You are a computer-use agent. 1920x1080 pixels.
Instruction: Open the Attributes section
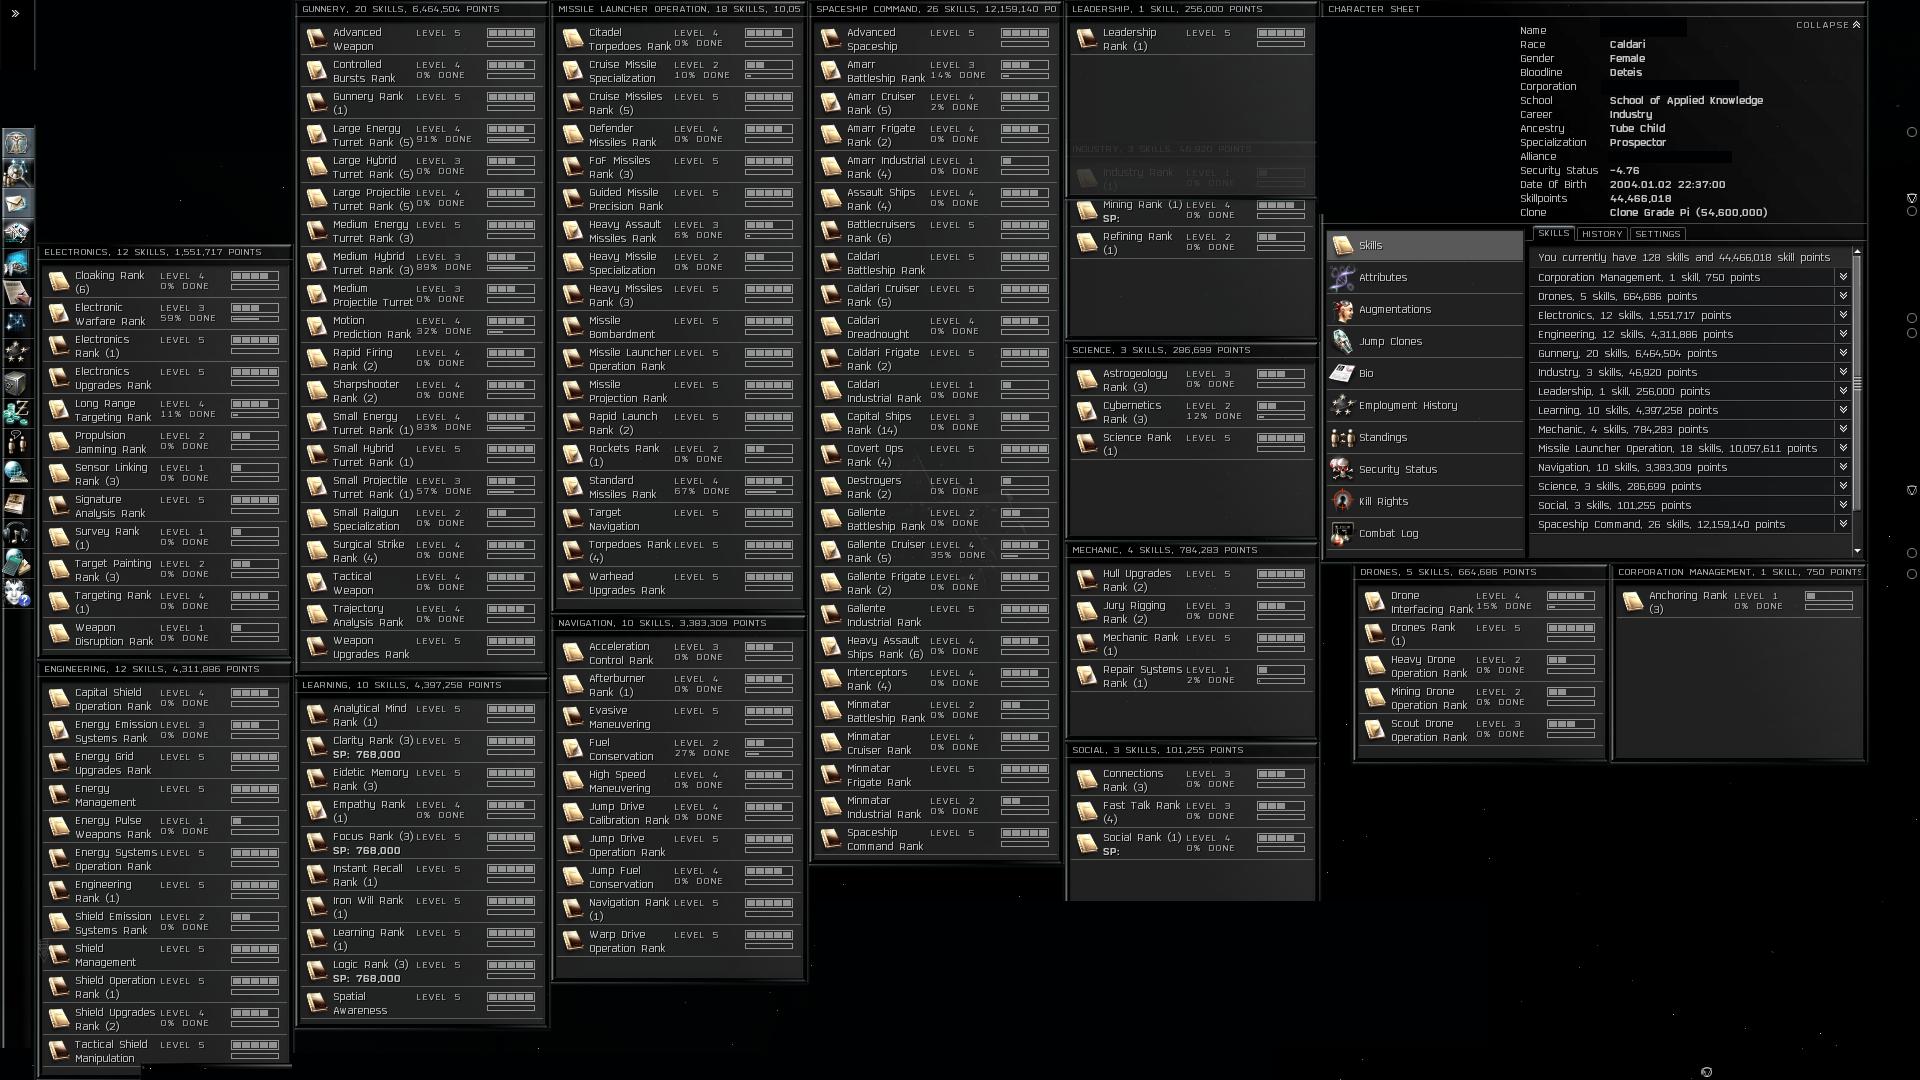[x=1382, y=277]
